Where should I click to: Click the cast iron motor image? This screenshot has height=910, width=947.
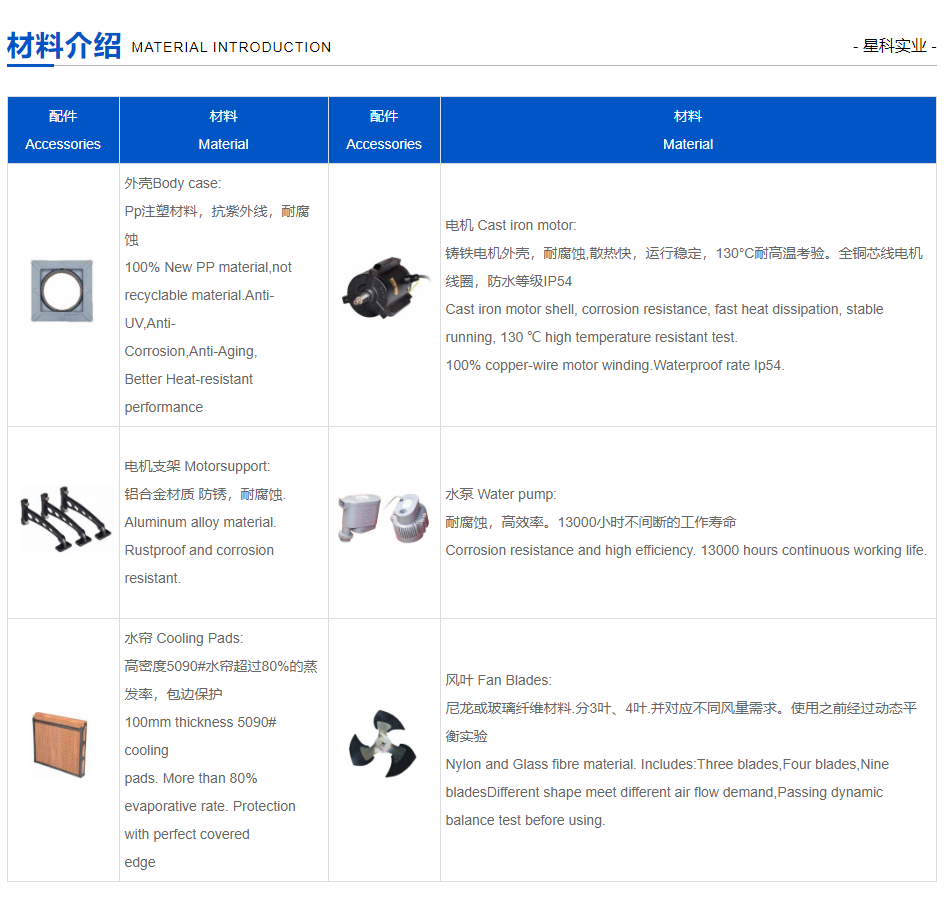385,287
